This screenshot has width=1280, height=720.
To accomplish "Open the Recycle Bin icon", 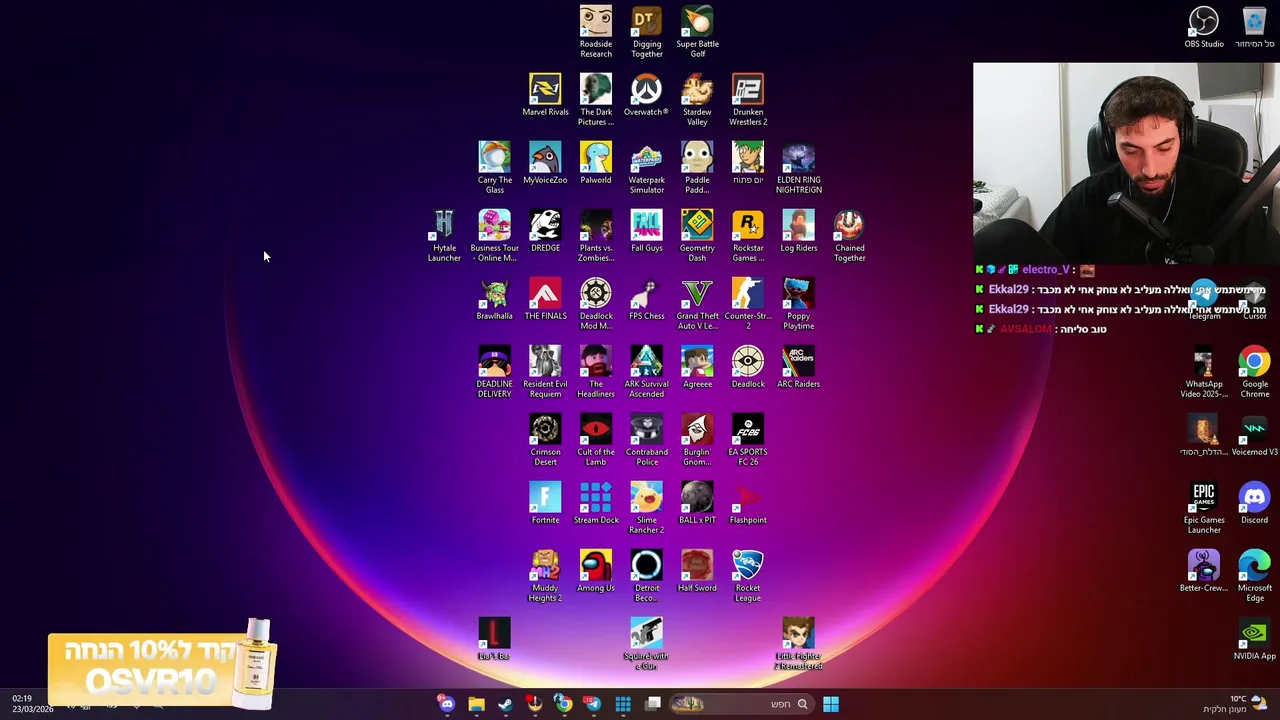I will coord(1254,28).
